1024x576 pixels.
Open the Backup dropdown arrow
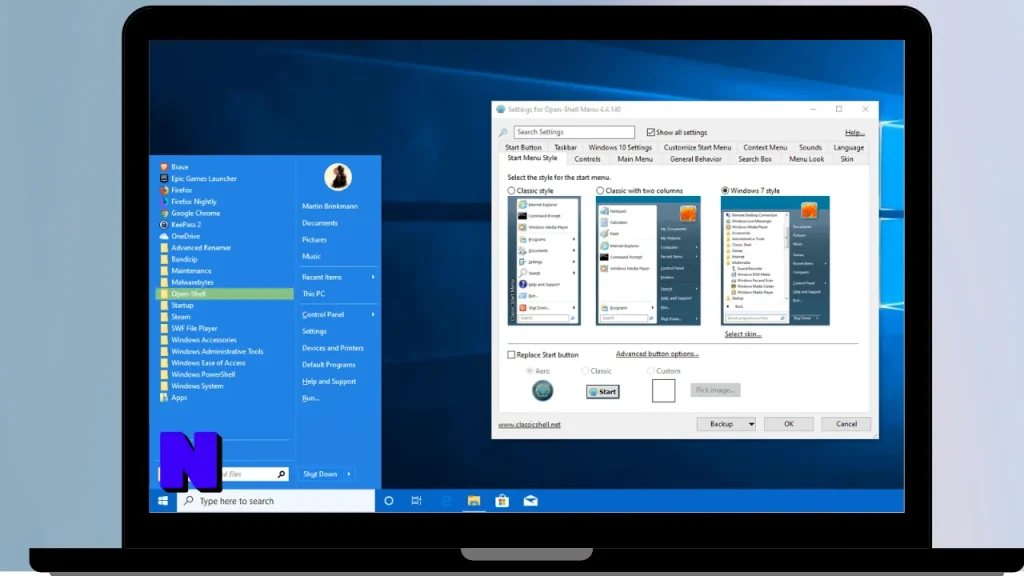pyautogui.click(x=751, y=424)
